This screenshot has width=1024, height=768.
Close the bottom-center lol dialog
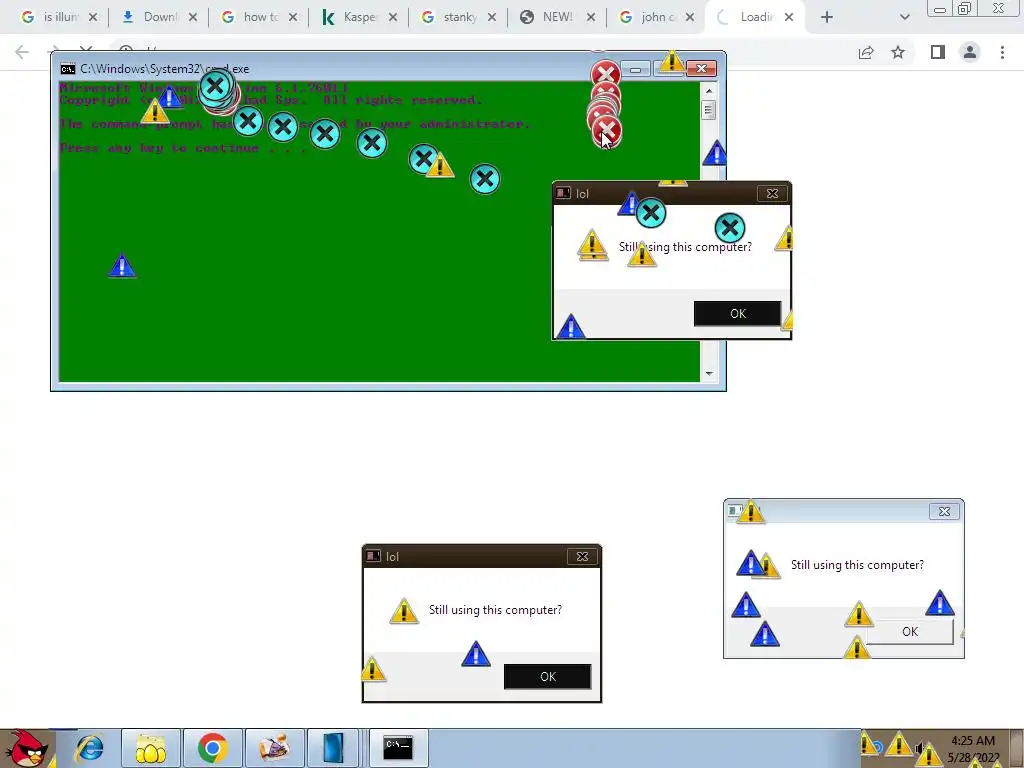(x=582, y=556)
